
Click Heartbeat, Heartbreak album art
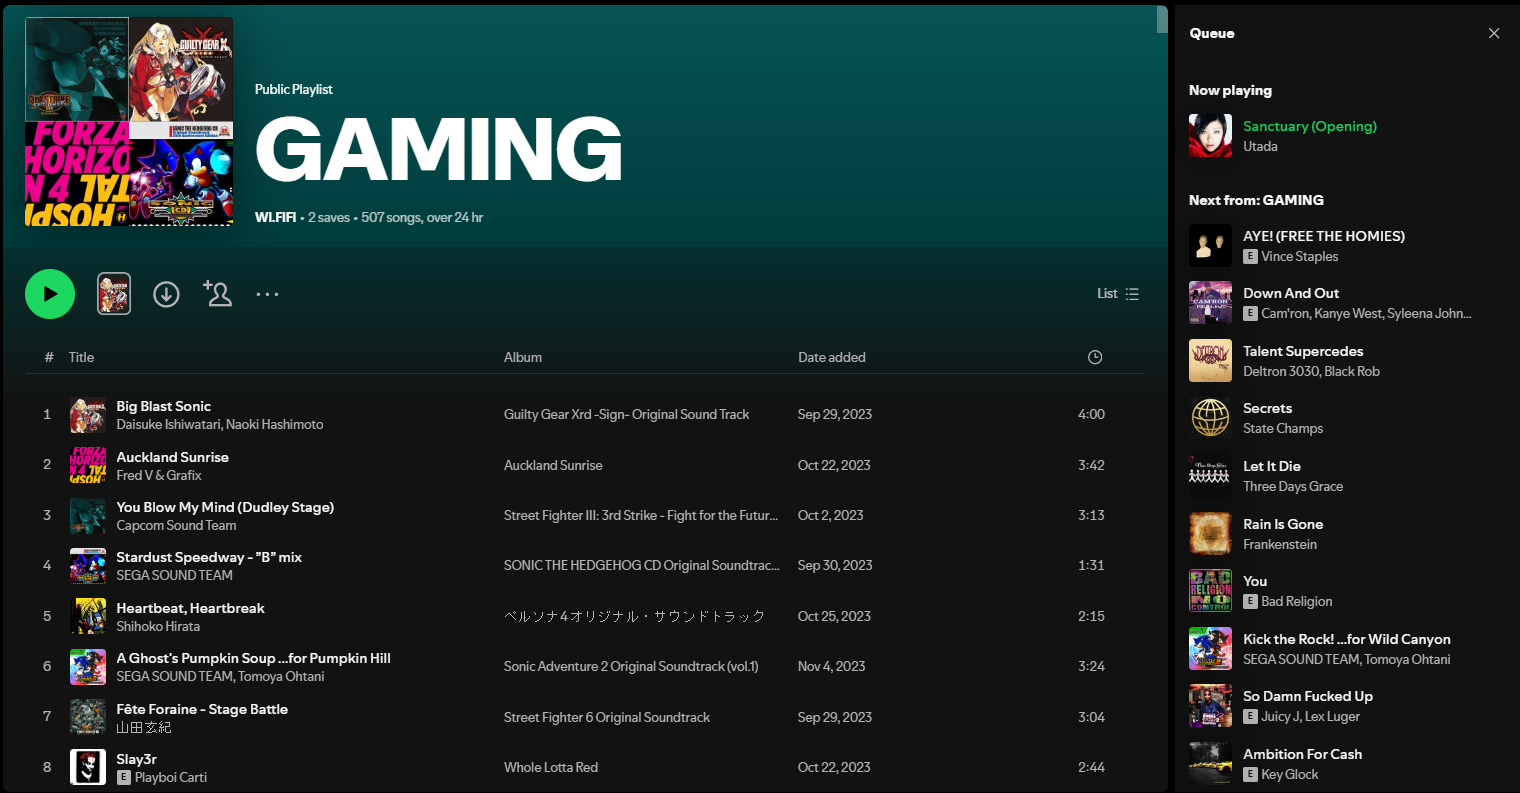click(88, 616)
